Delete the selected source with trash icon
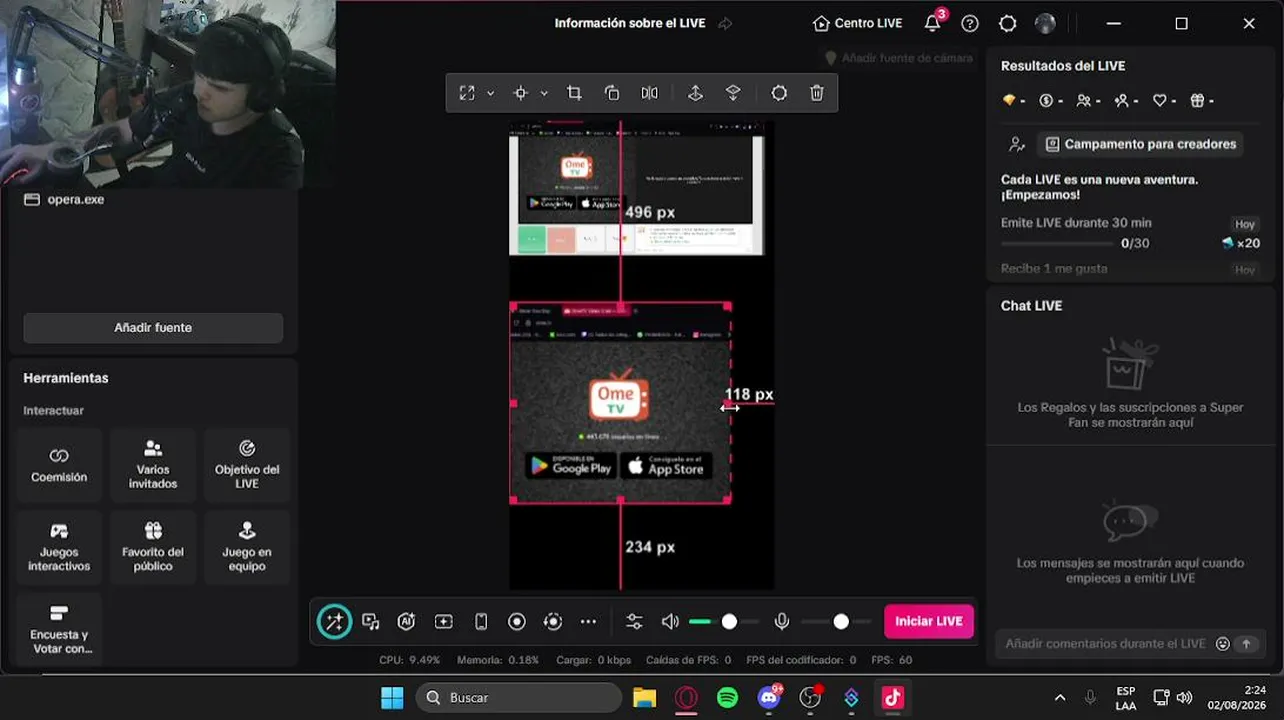 pos(817,93)
